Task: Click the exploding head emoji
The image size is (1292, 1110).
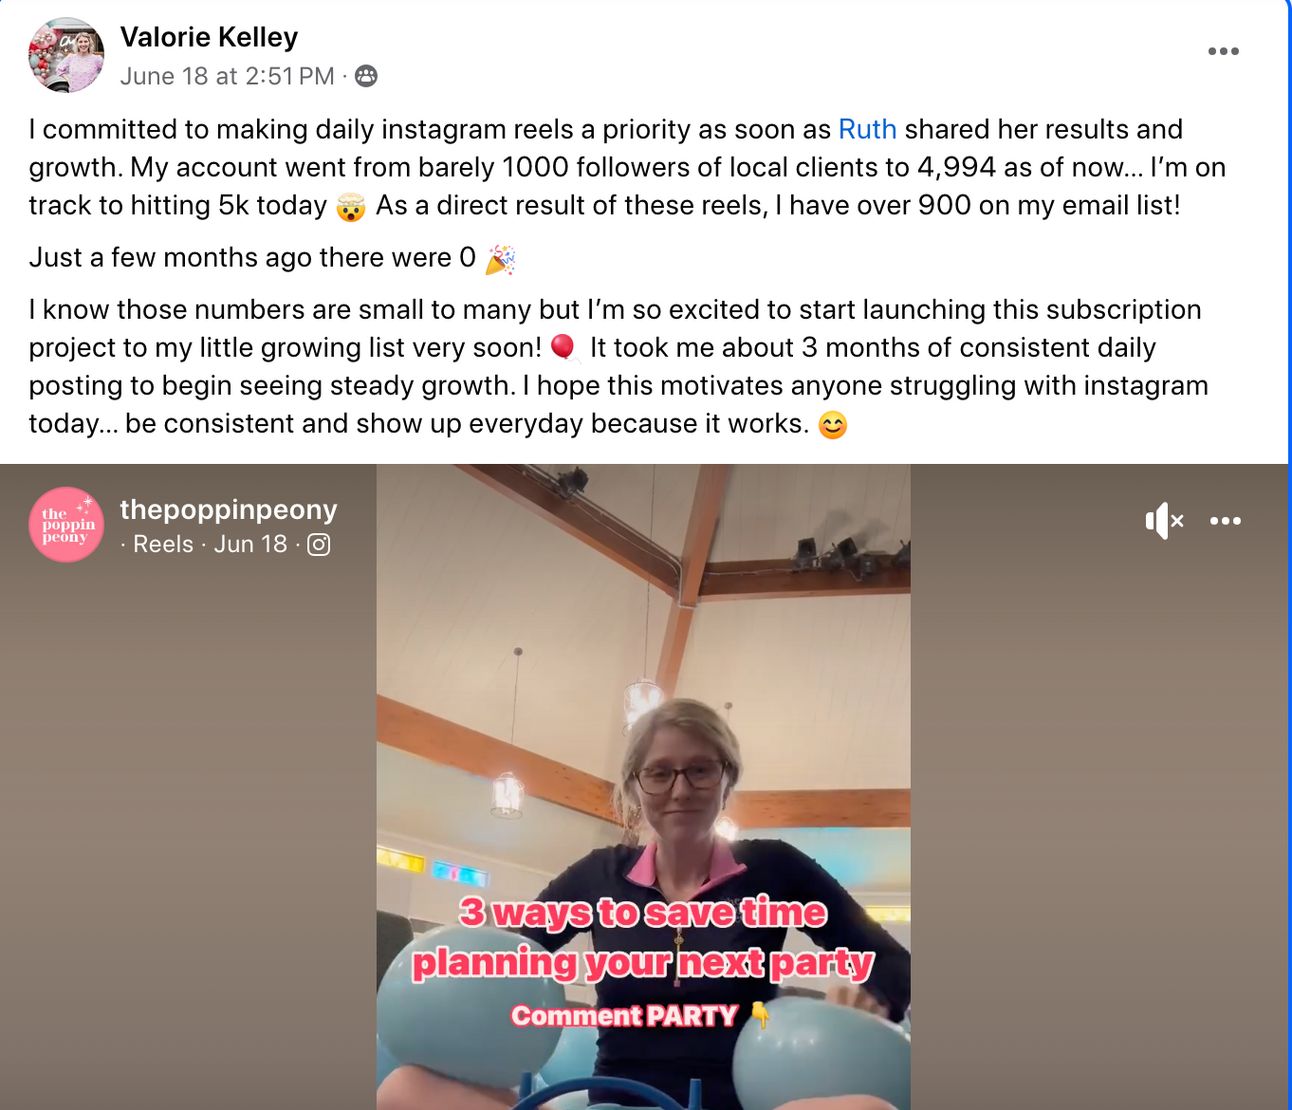Action: (x=351, y=207)
